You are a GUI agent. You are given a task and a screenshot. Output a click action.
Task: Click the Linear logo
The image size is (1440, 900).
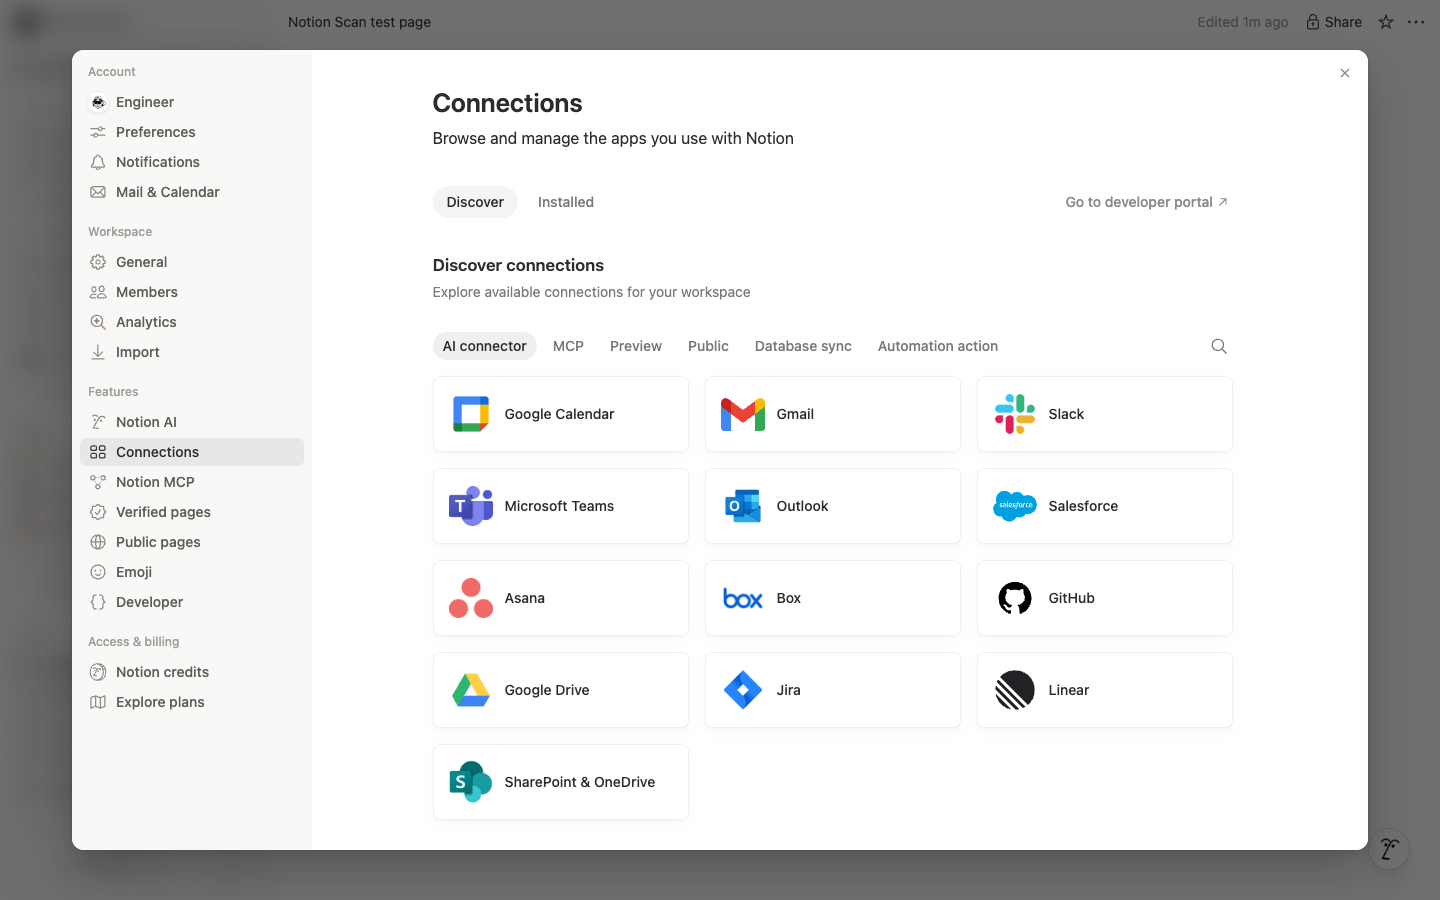tap(1015, 690)
